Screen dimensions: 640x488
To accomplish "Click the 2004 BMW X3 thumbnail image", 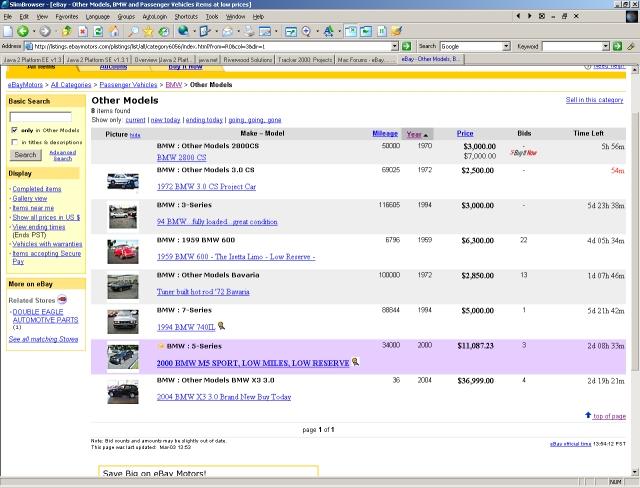I will 123,392.
